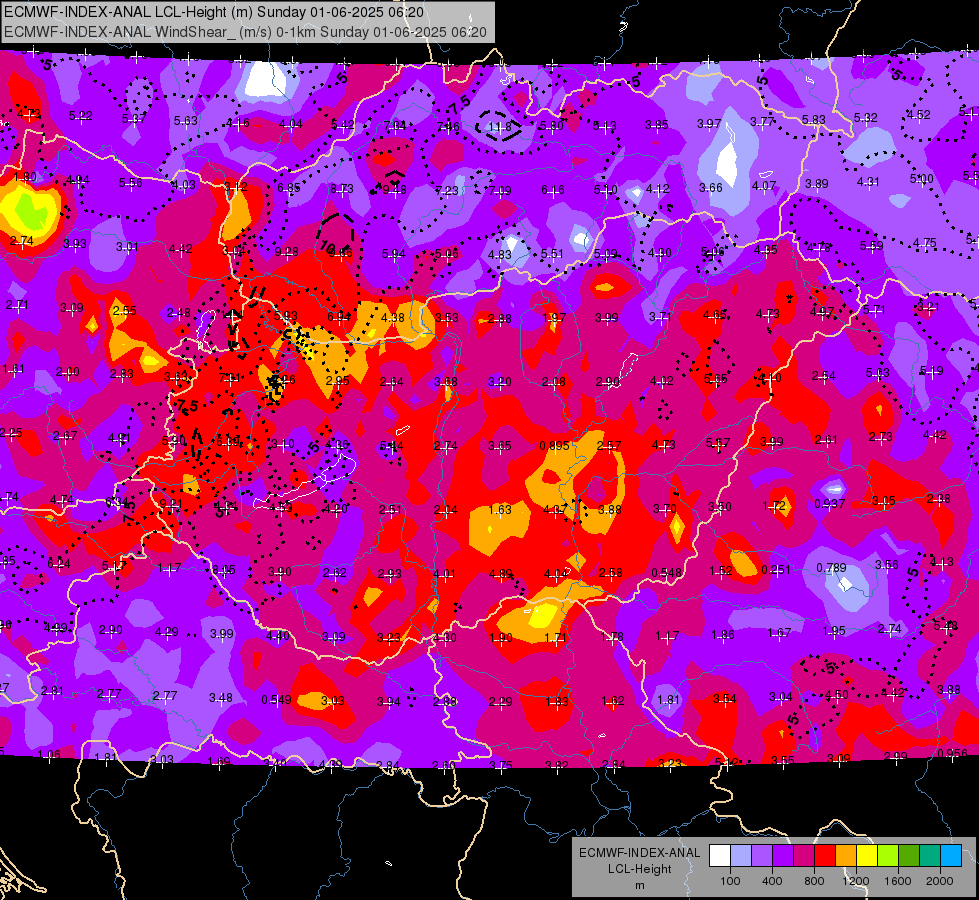Click the grid value 3.66
This screenshot has height=900, width=979.
[x=711, y=188]
